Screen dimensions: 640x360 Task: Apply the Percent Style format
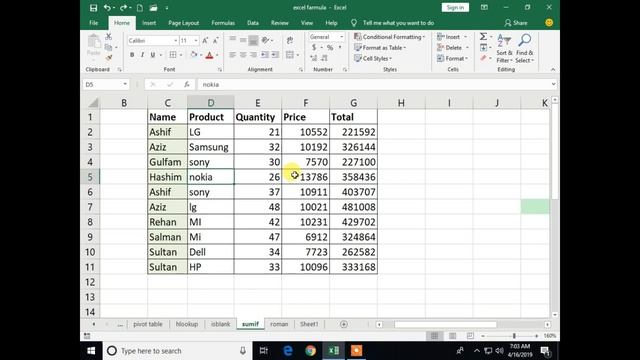[330, 48]
